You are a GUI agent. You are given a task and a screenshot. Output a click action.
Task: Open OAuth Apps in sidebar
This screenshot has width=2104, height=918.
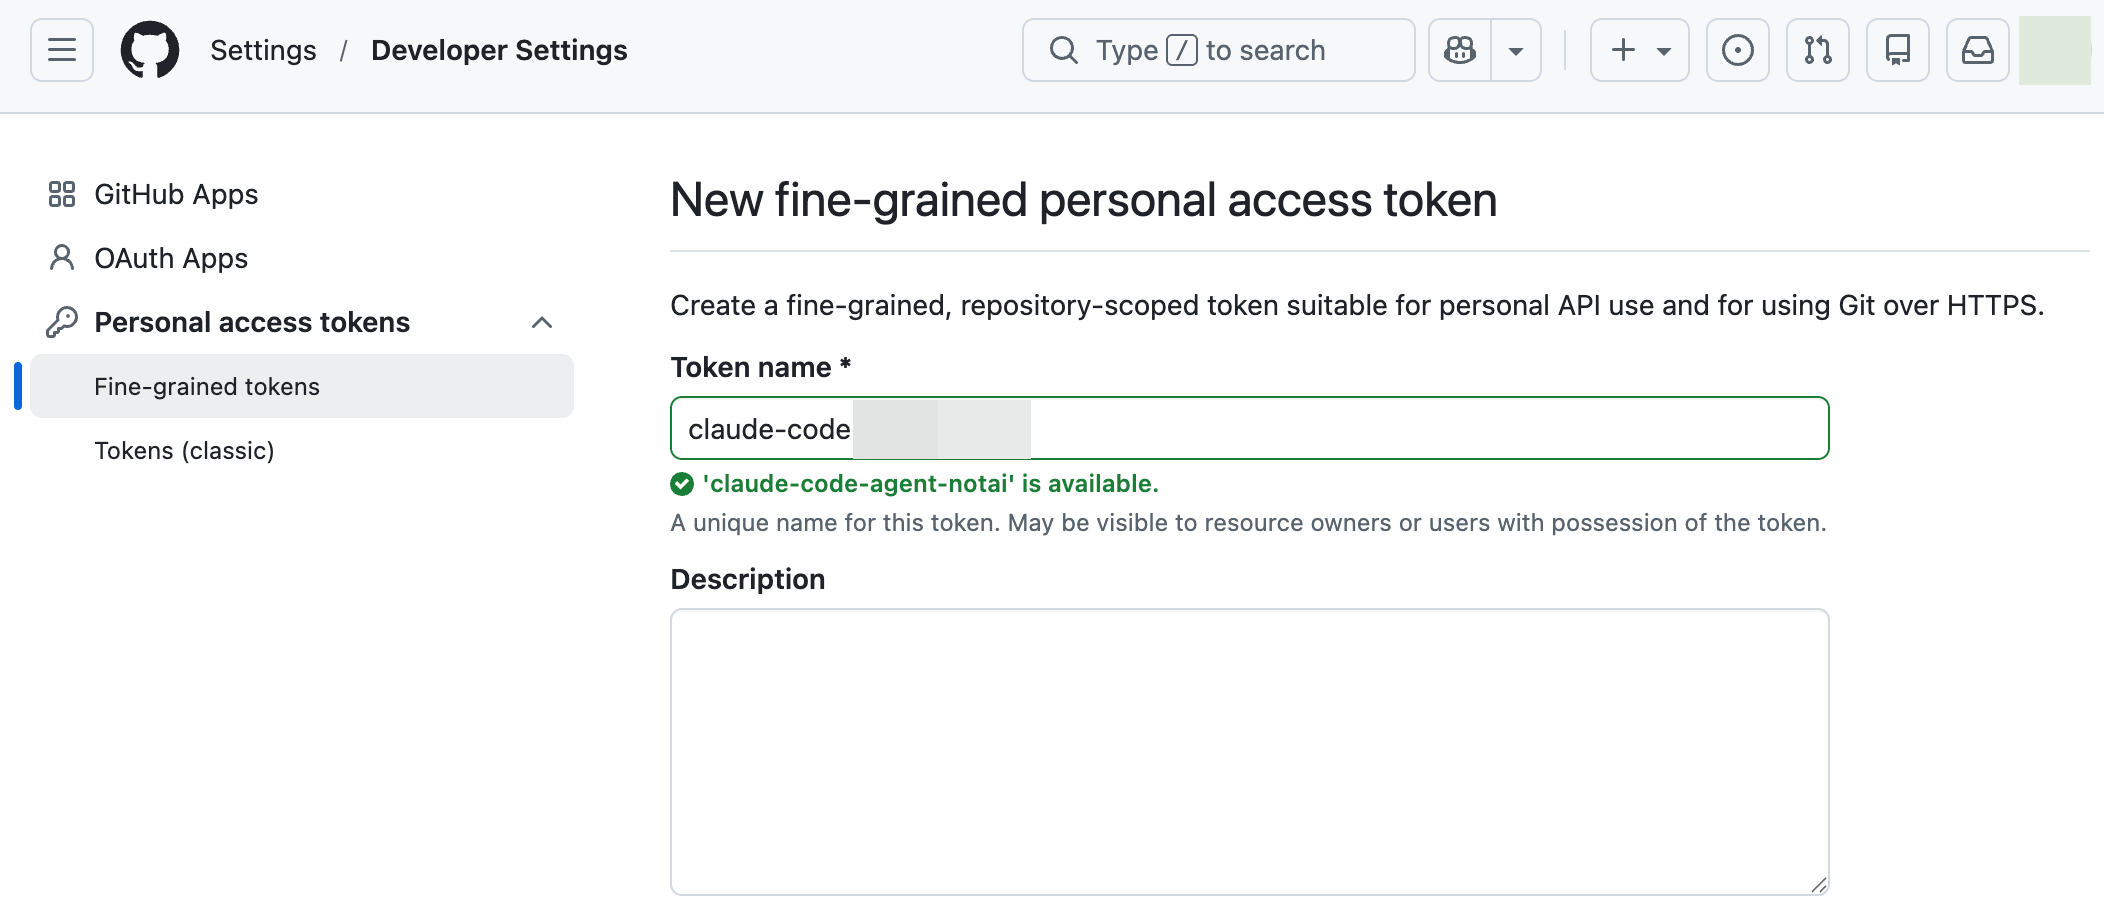tap(171, 258)
